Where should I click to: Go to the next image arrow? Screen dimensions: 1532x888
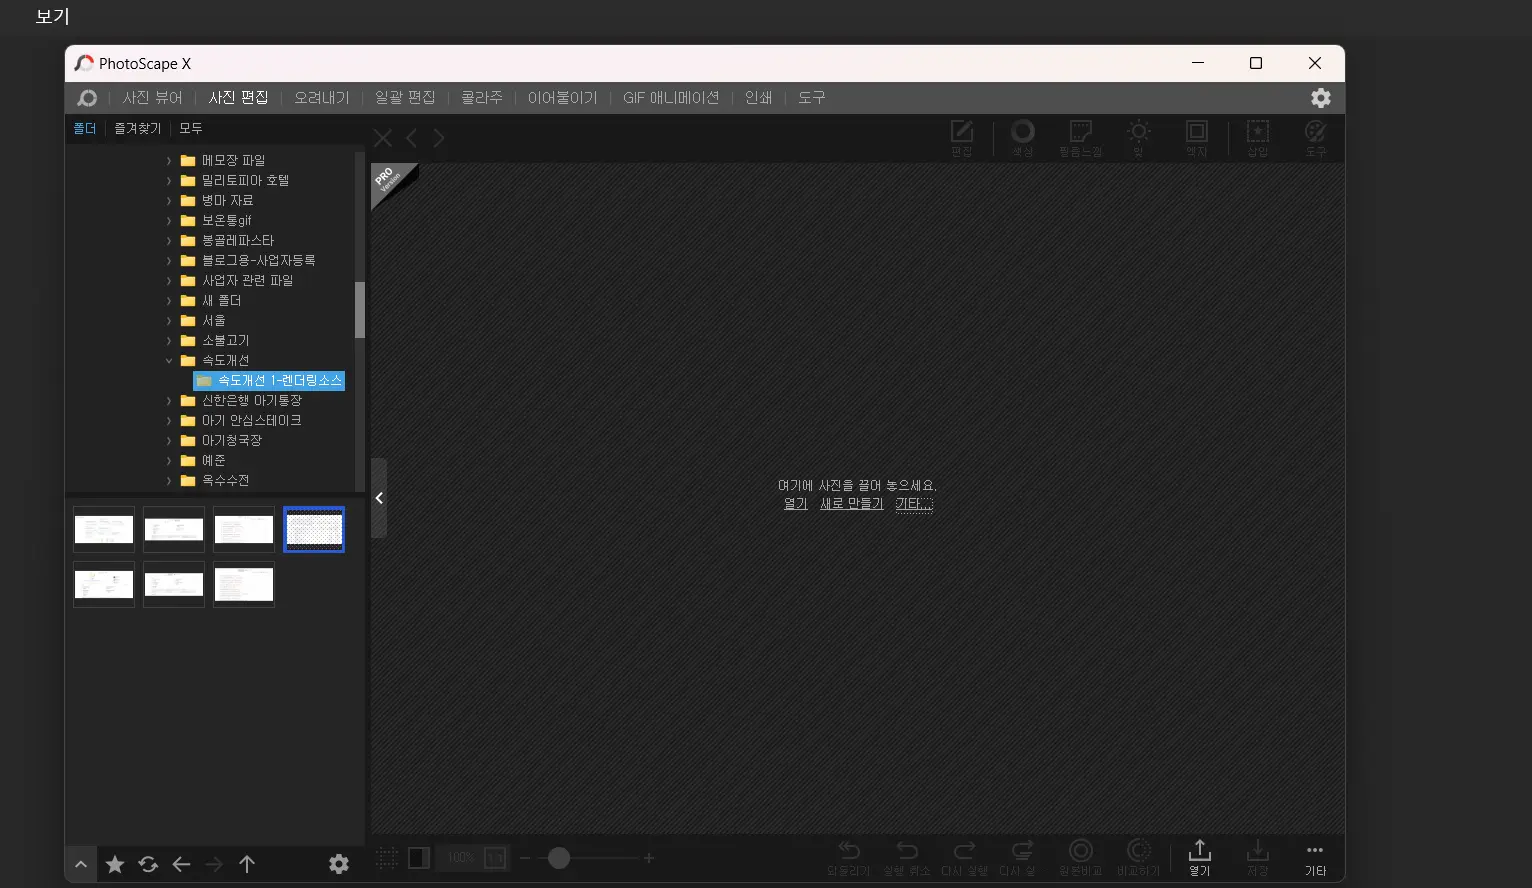439,138
